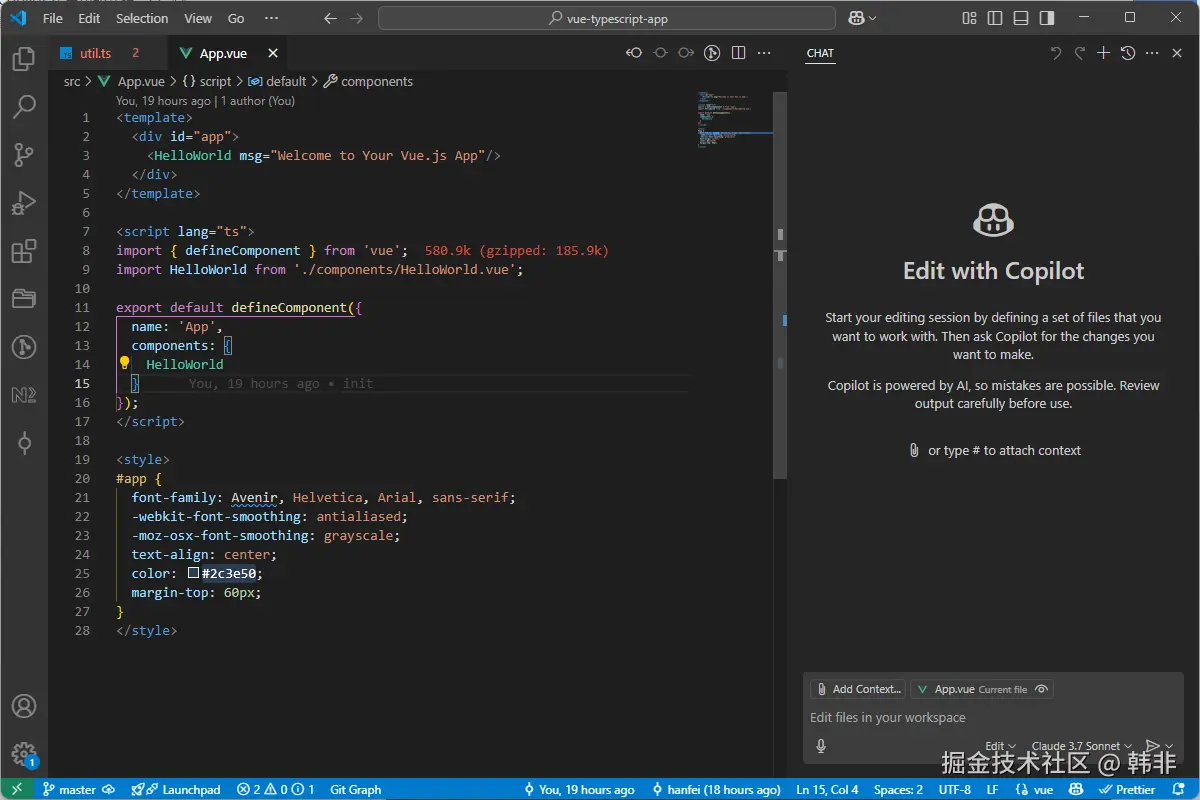Switch to the util.ts tab
The image size is (1200, 800).
(95, 53)
